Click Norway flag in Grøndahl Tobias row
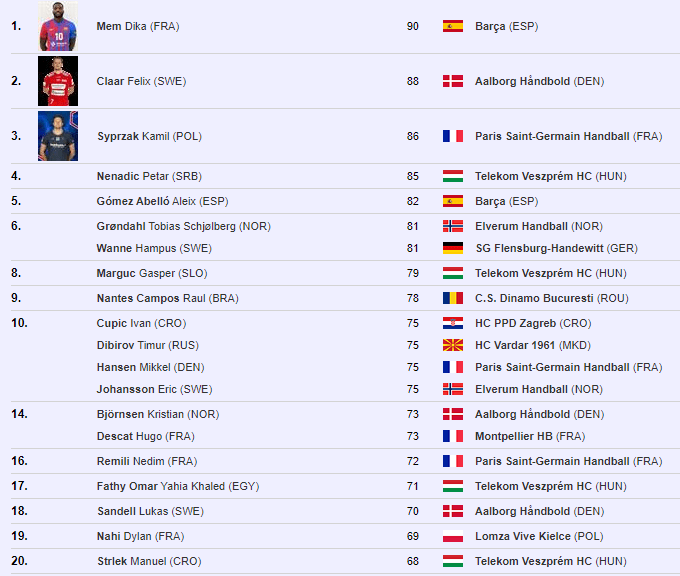Screen dimensions: 680x576 (x=452, y=226)
